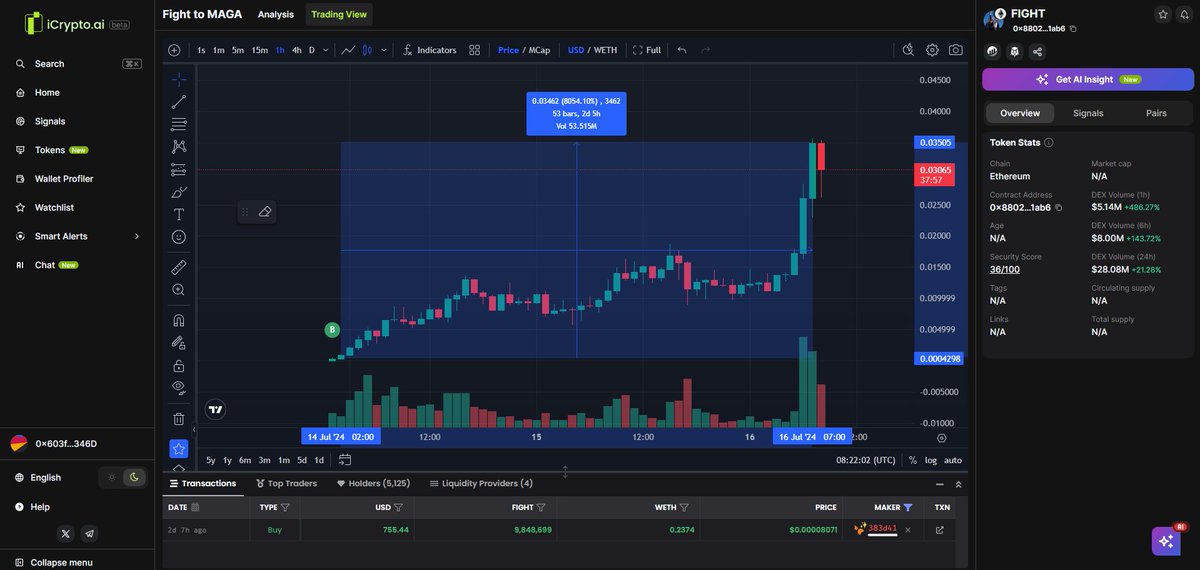This screenshot has width=1200, height=570.
Task: Switch to the Trading View tab
Action: [x=339, y=14]
